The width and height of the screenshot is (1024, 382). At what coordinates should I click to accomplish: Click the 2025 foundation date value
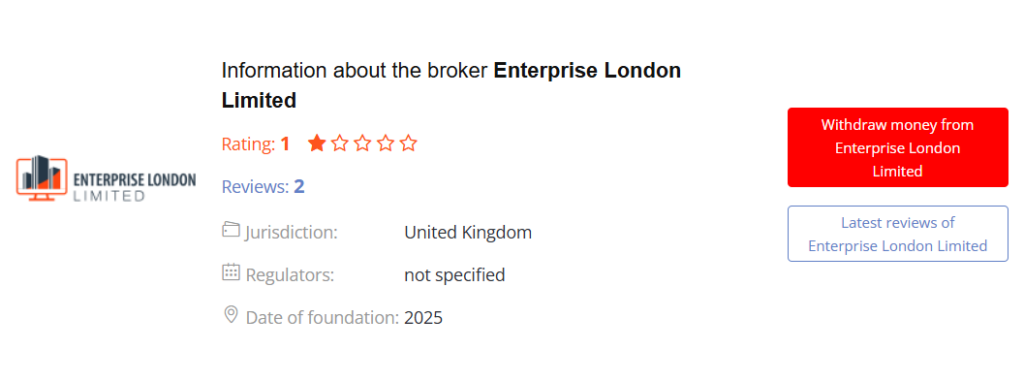click(x=423, y=318)
